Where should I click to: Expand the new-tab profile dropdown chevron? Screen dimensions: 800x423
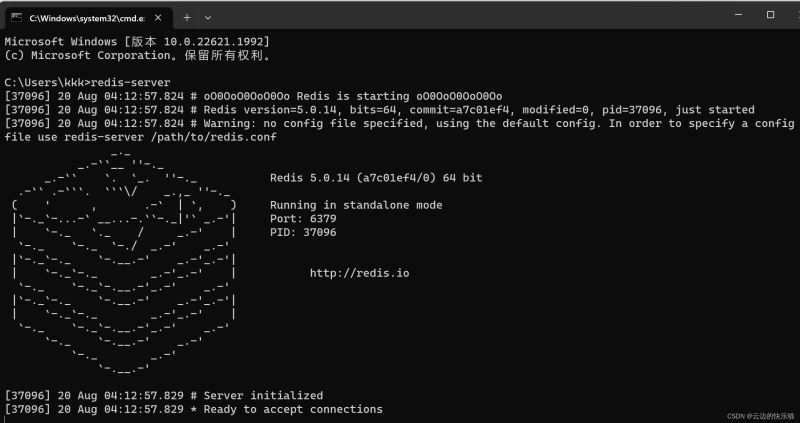pos(208,17)
